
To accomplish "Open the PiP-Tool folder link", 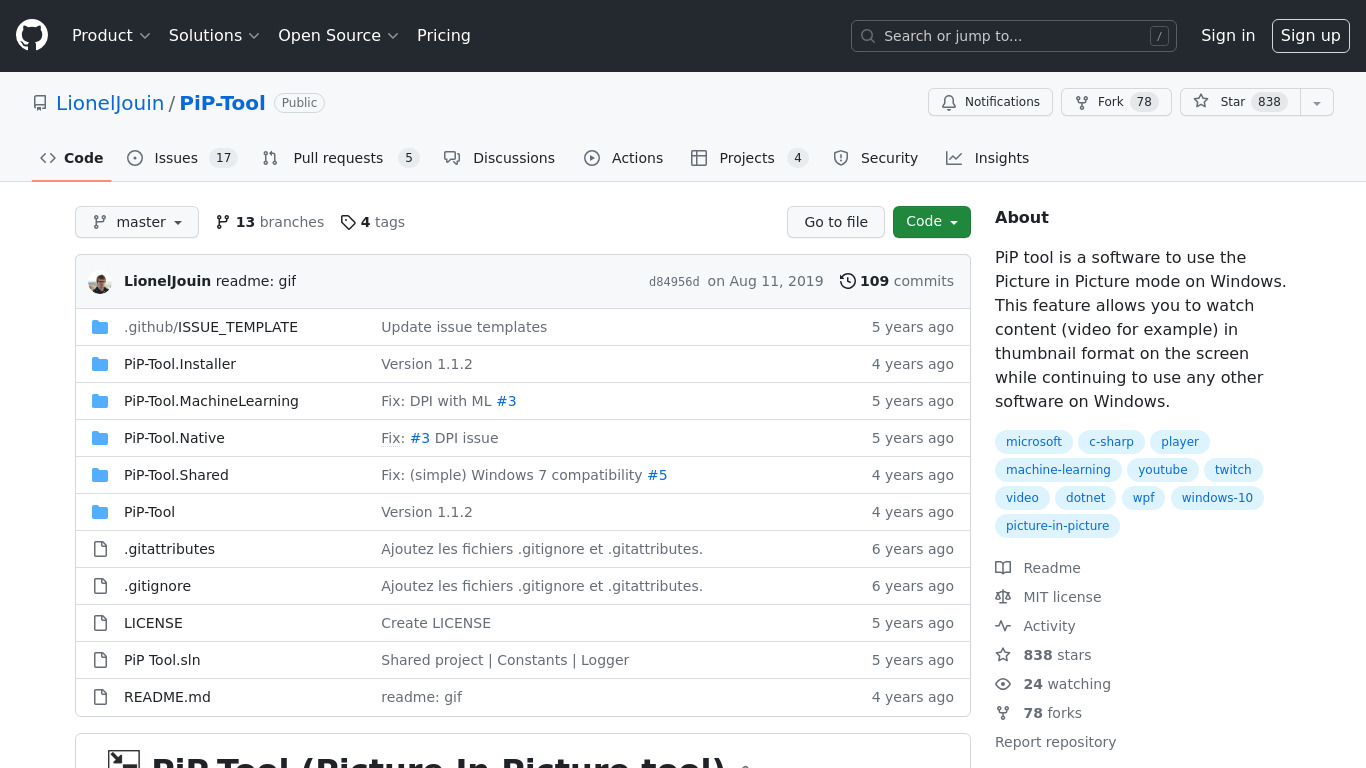I will point(149,512).
